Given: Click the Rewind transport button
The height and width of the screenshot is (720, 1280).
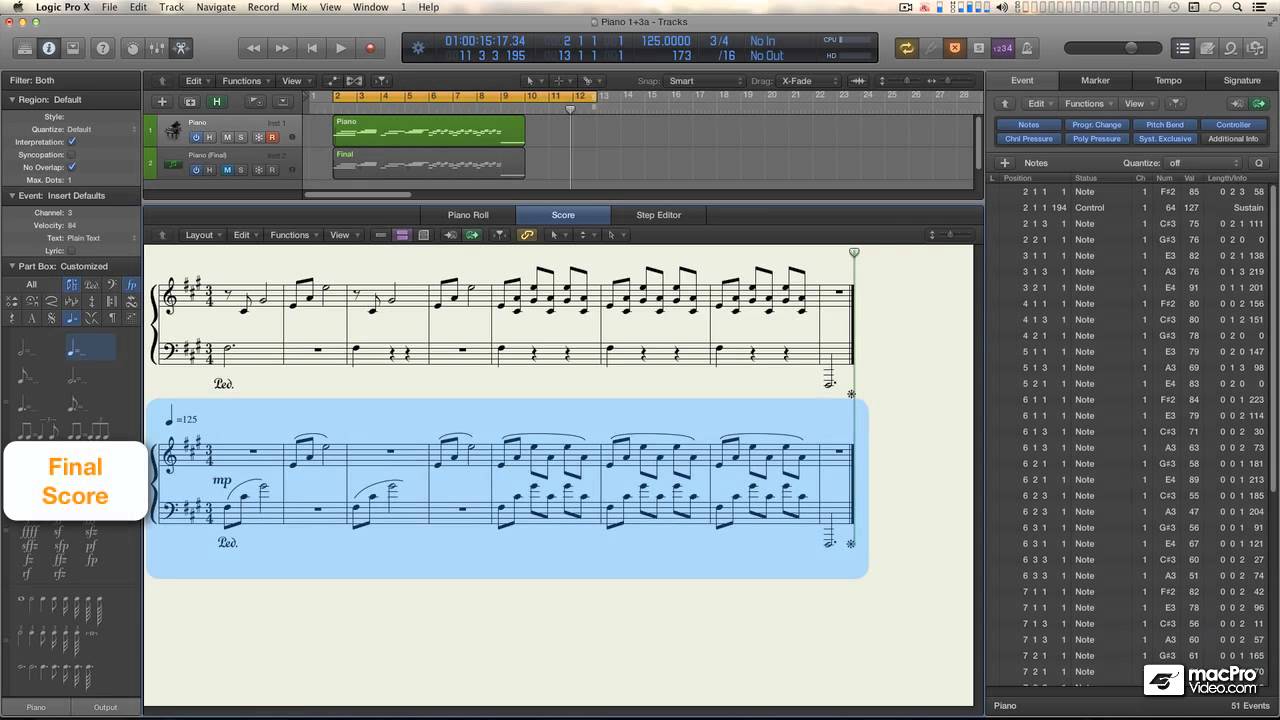Looking at the screenshot, I should tap(254, 47).
